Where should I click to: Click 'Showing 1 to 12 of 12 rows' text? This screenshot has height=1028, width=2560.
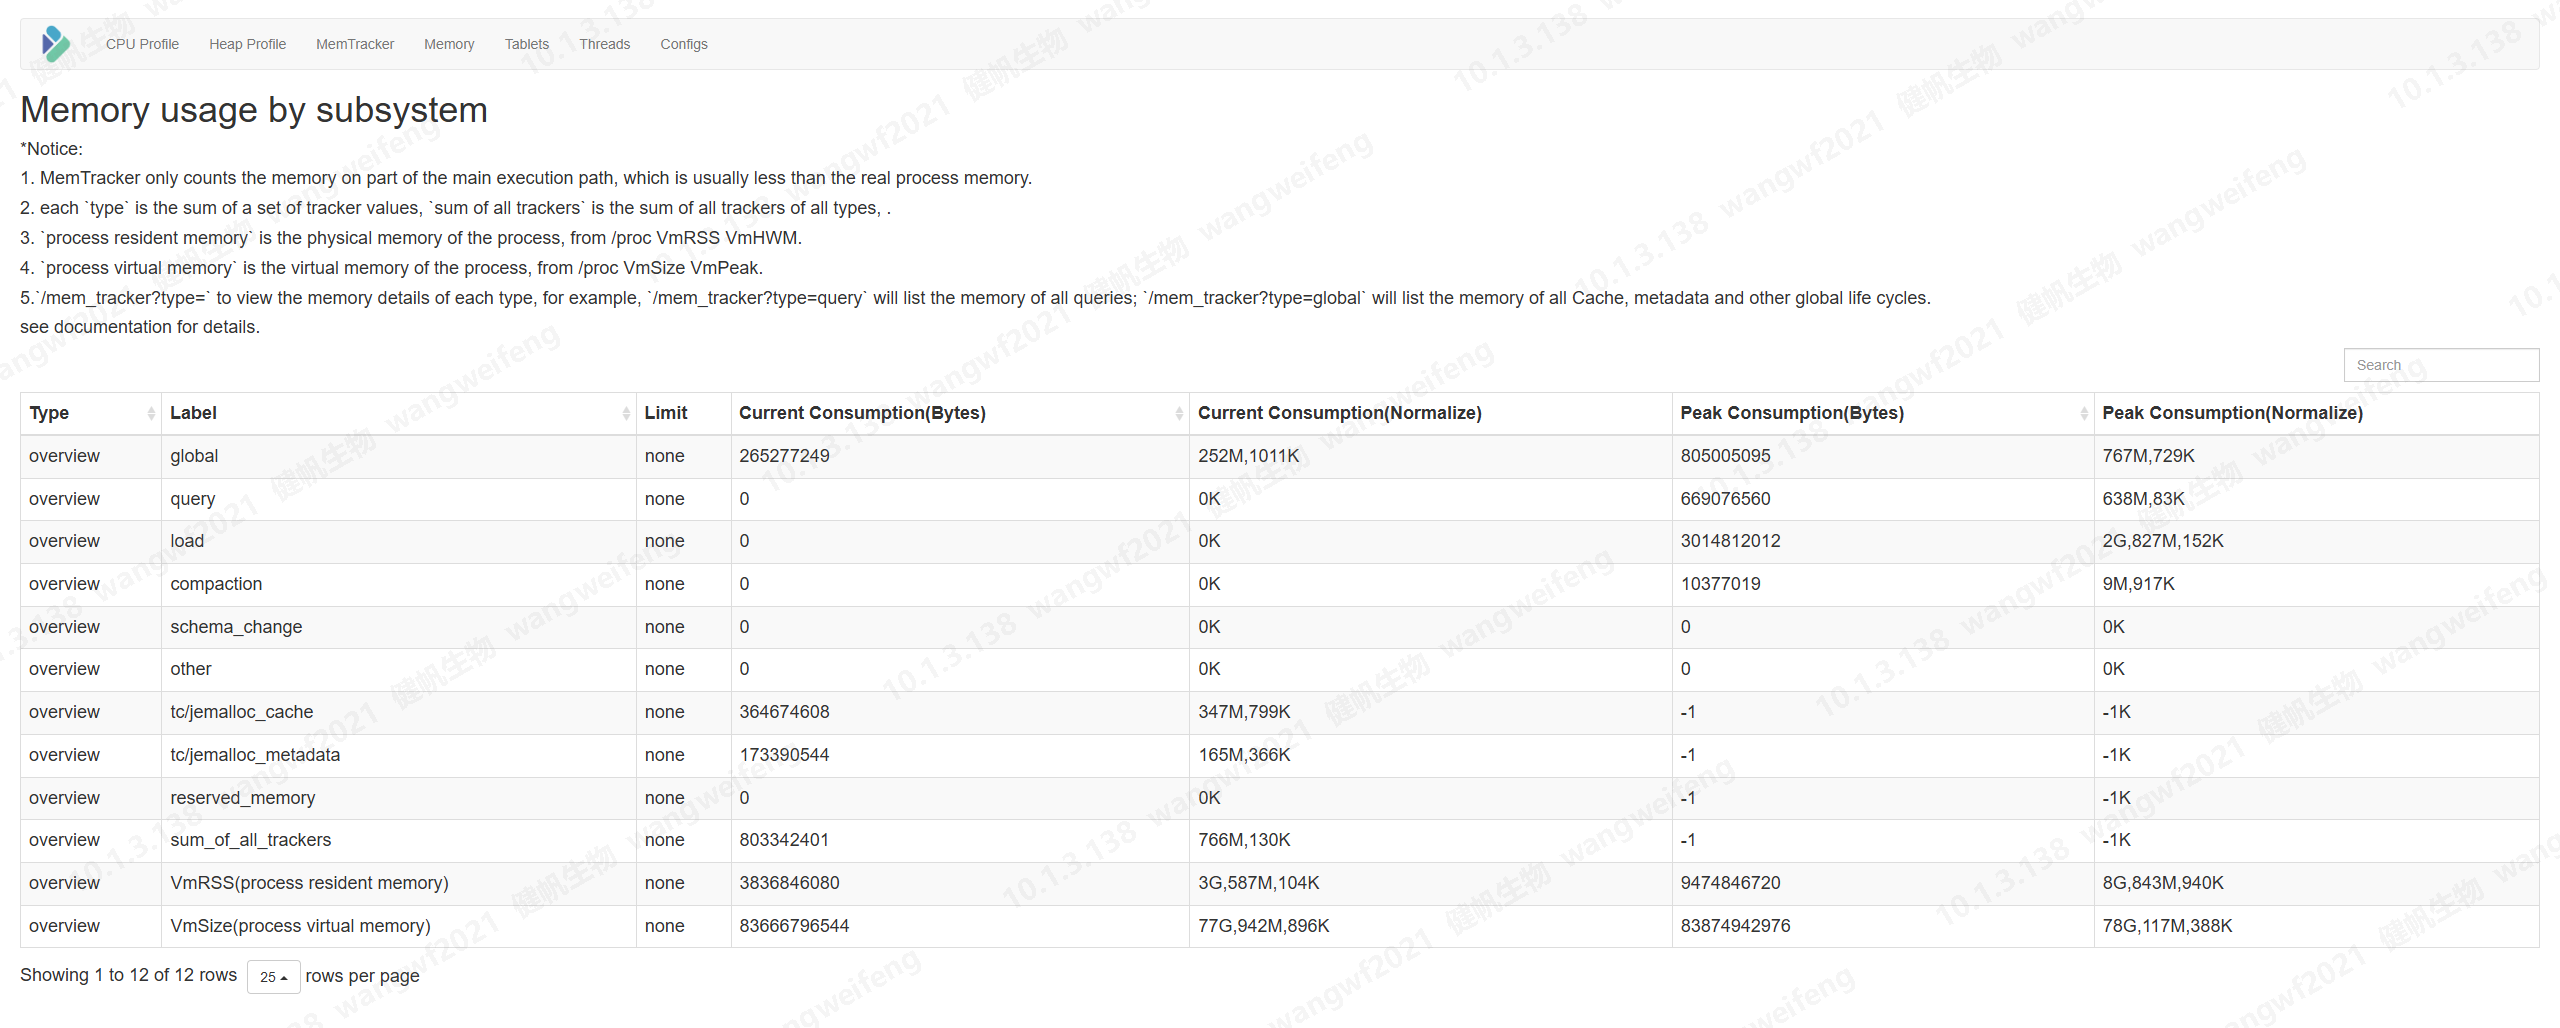[128, 975]
